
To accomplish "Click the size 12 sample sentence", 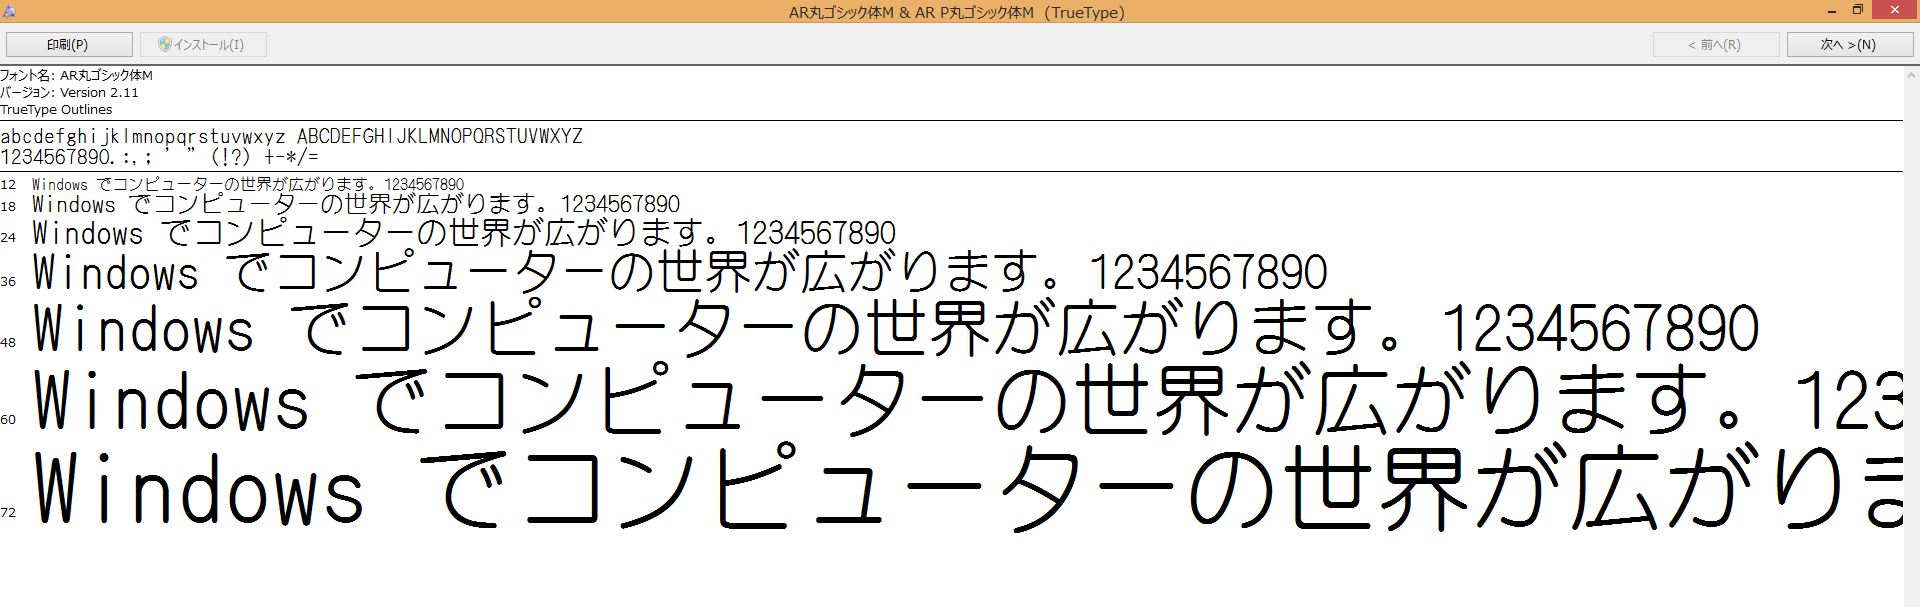I will point(248,184).
